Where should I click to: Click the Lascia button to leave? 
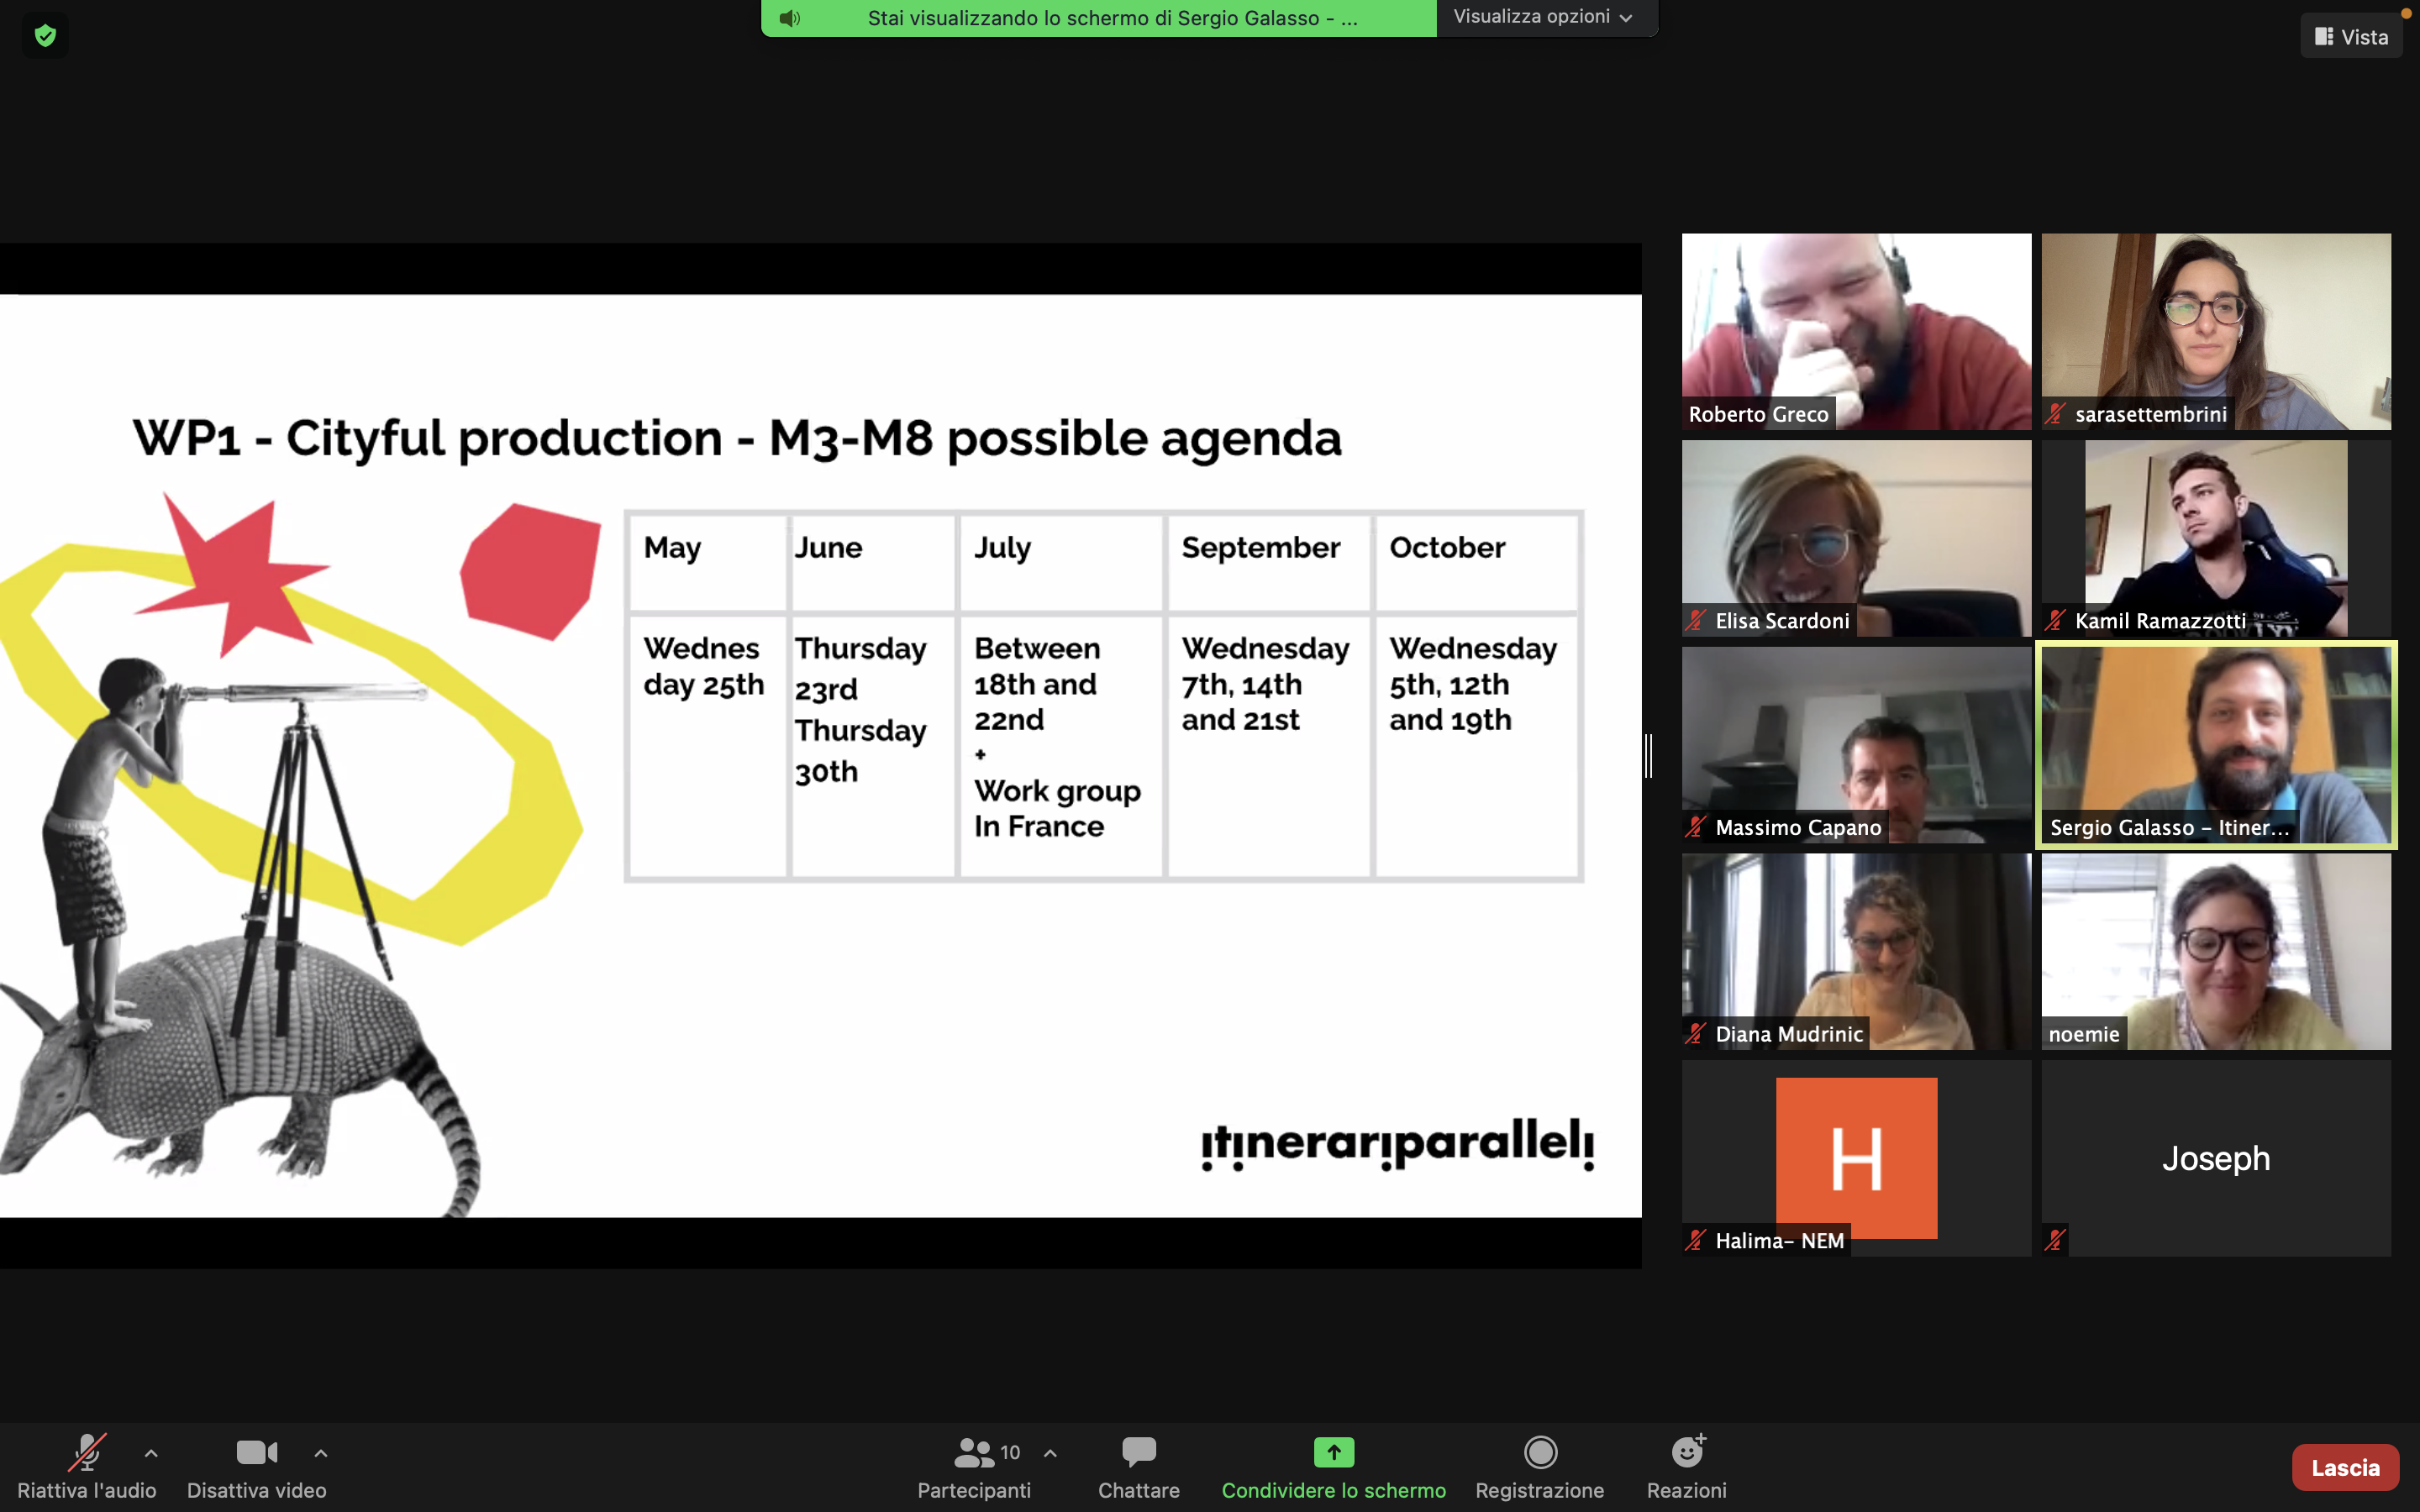click(x=2345, y=1467)
